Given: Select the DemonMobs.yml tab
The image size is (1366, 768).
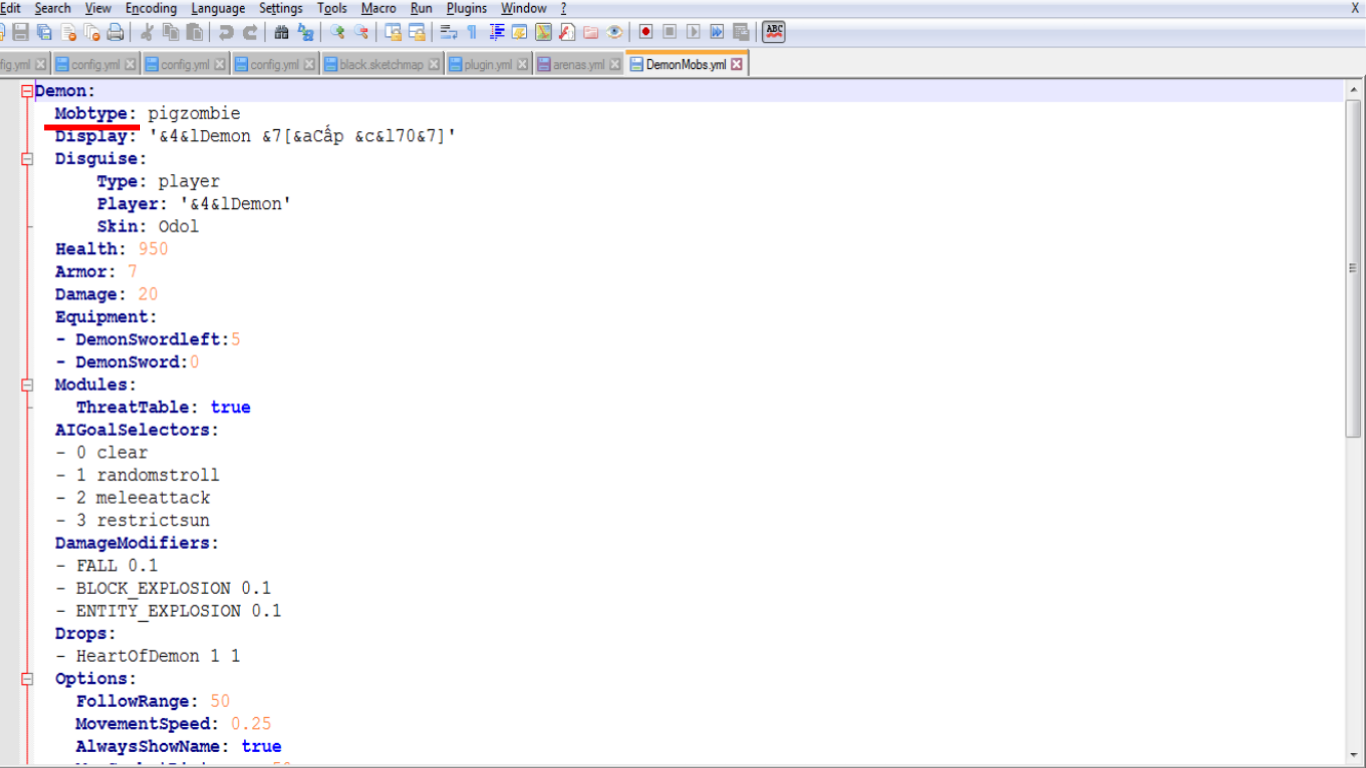Looking at the screenshot, I should (686, 64).
